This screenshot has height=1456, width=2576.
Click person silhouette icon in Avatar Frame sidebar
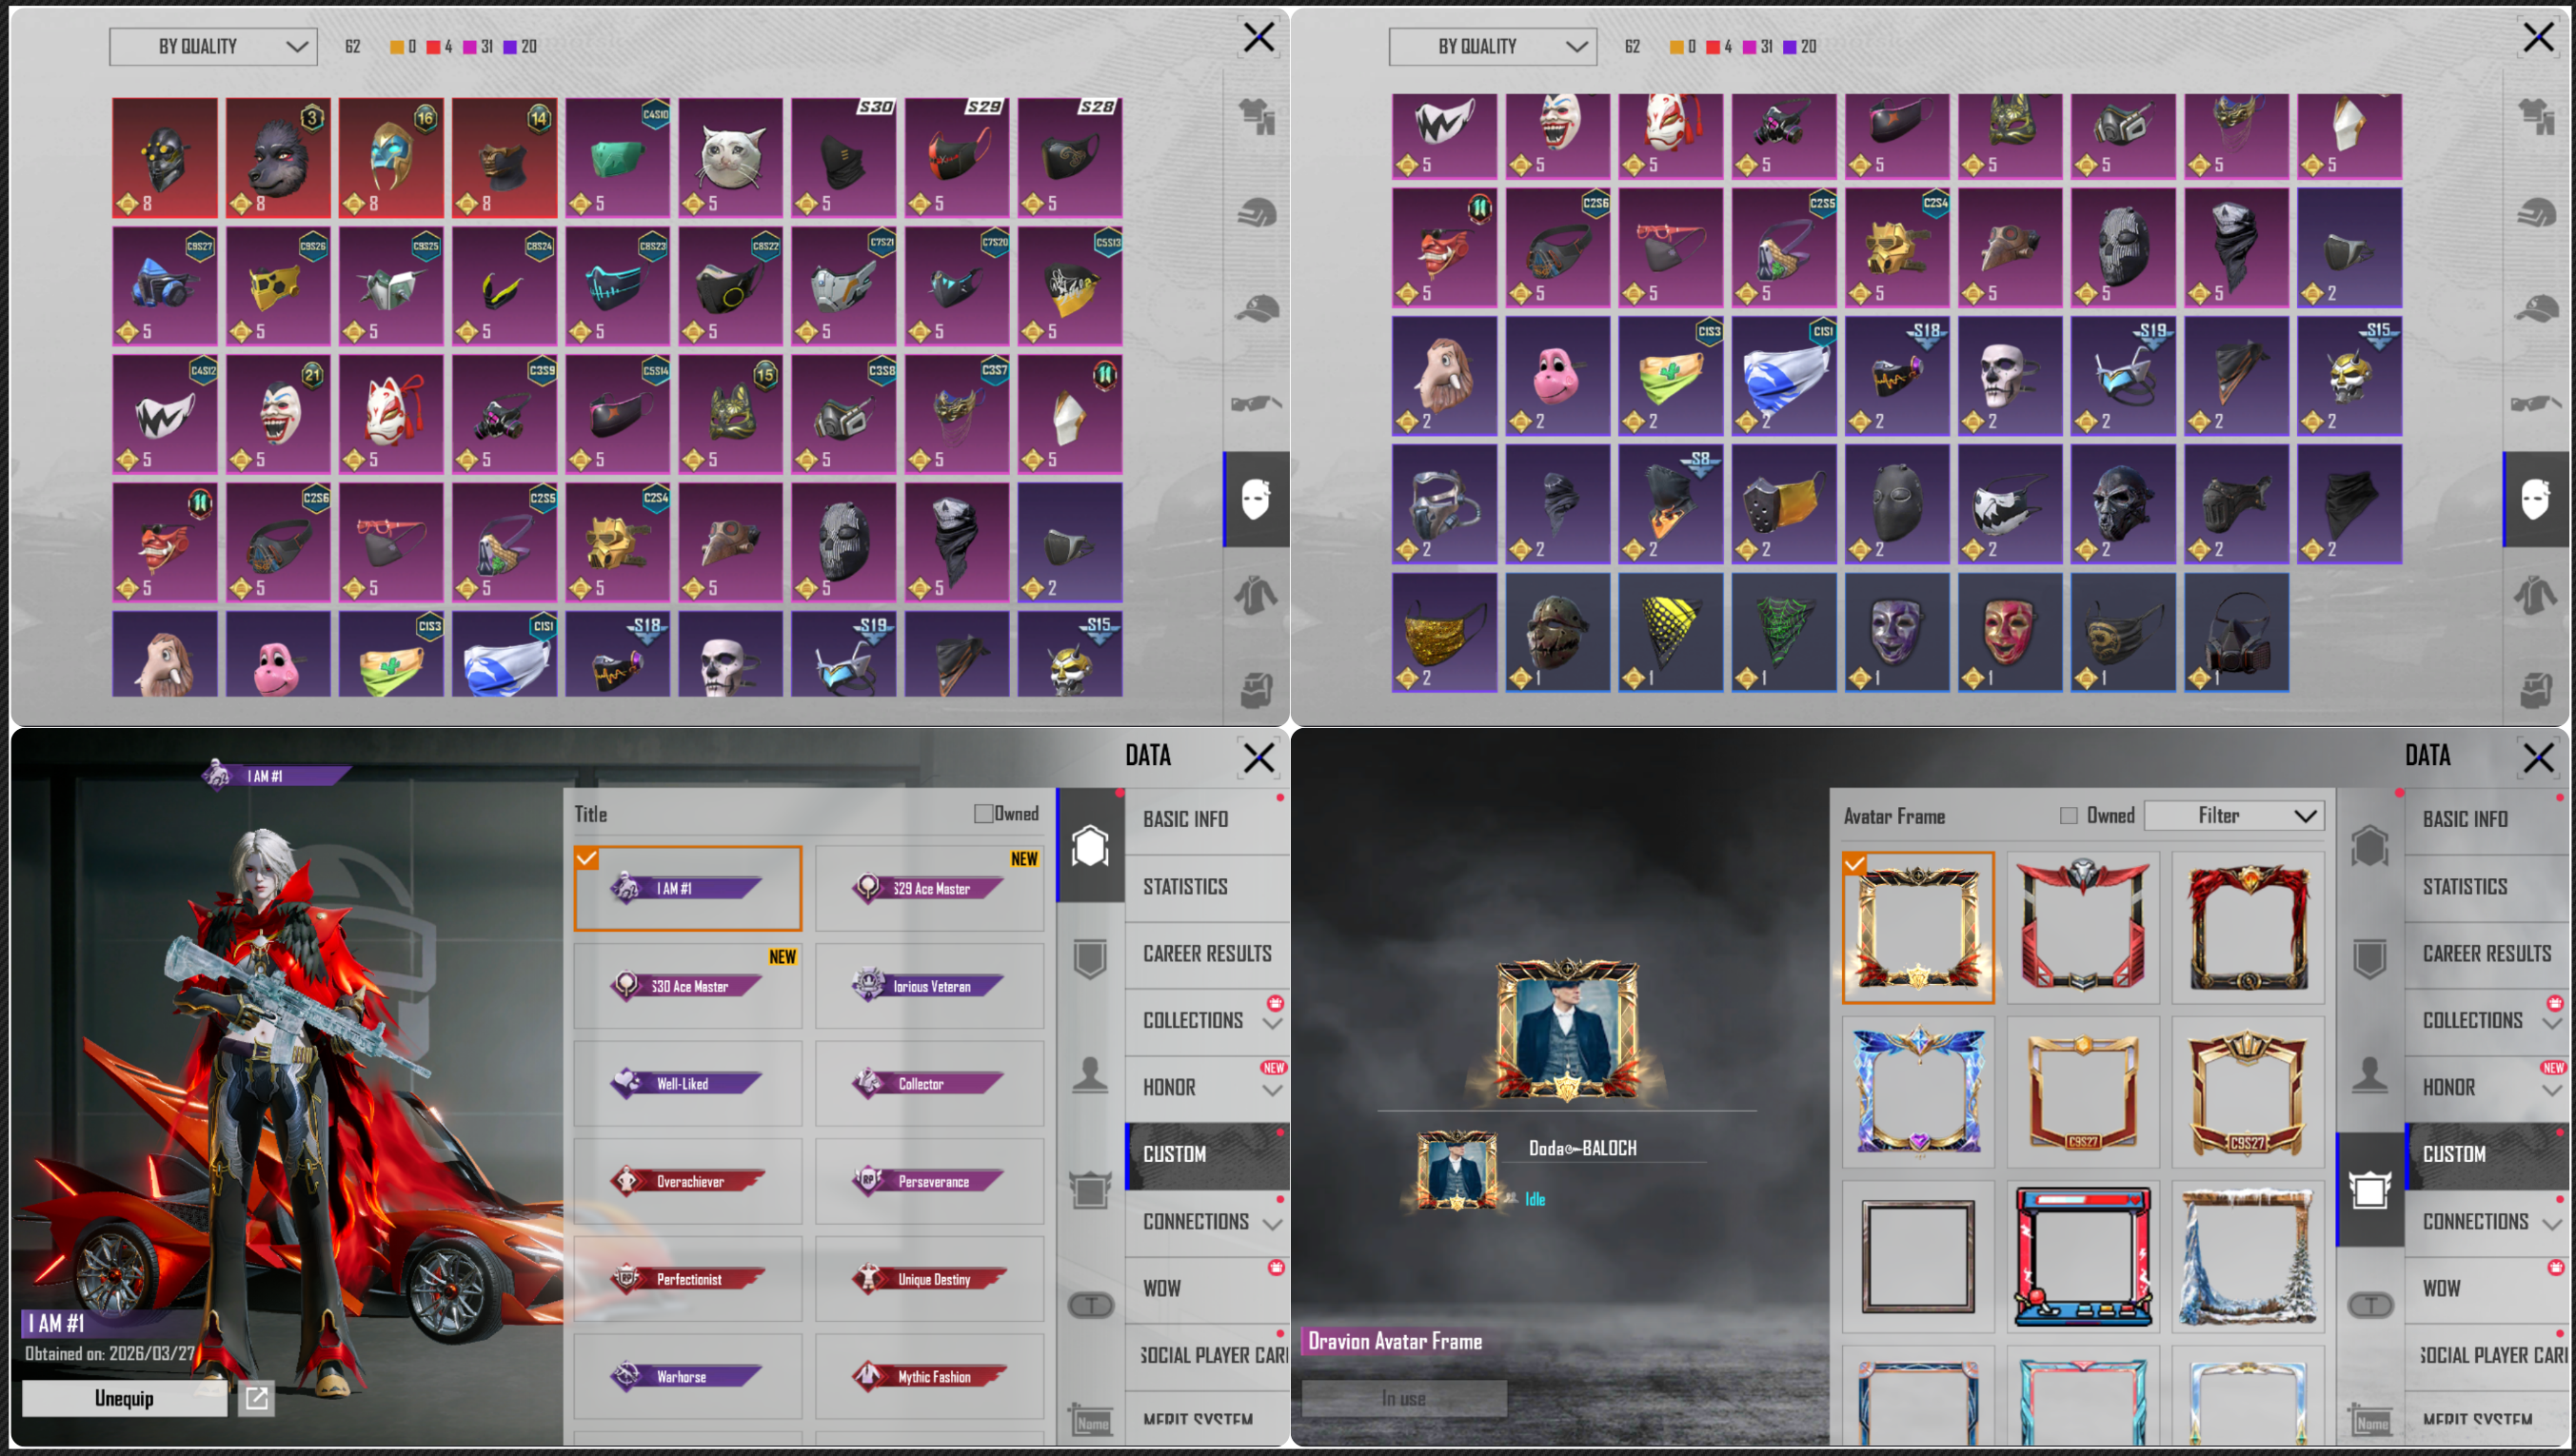coord(2370,1075)
